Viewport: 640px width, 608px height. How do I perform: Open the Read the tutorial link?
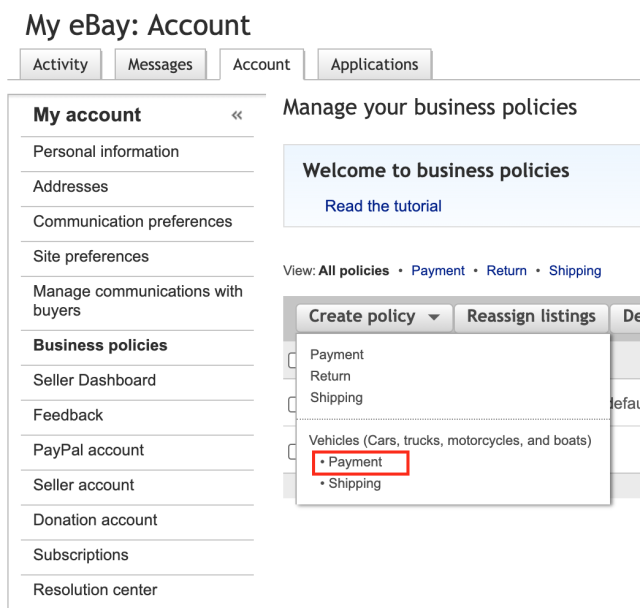pyautogui.click(x=383, y=206)
